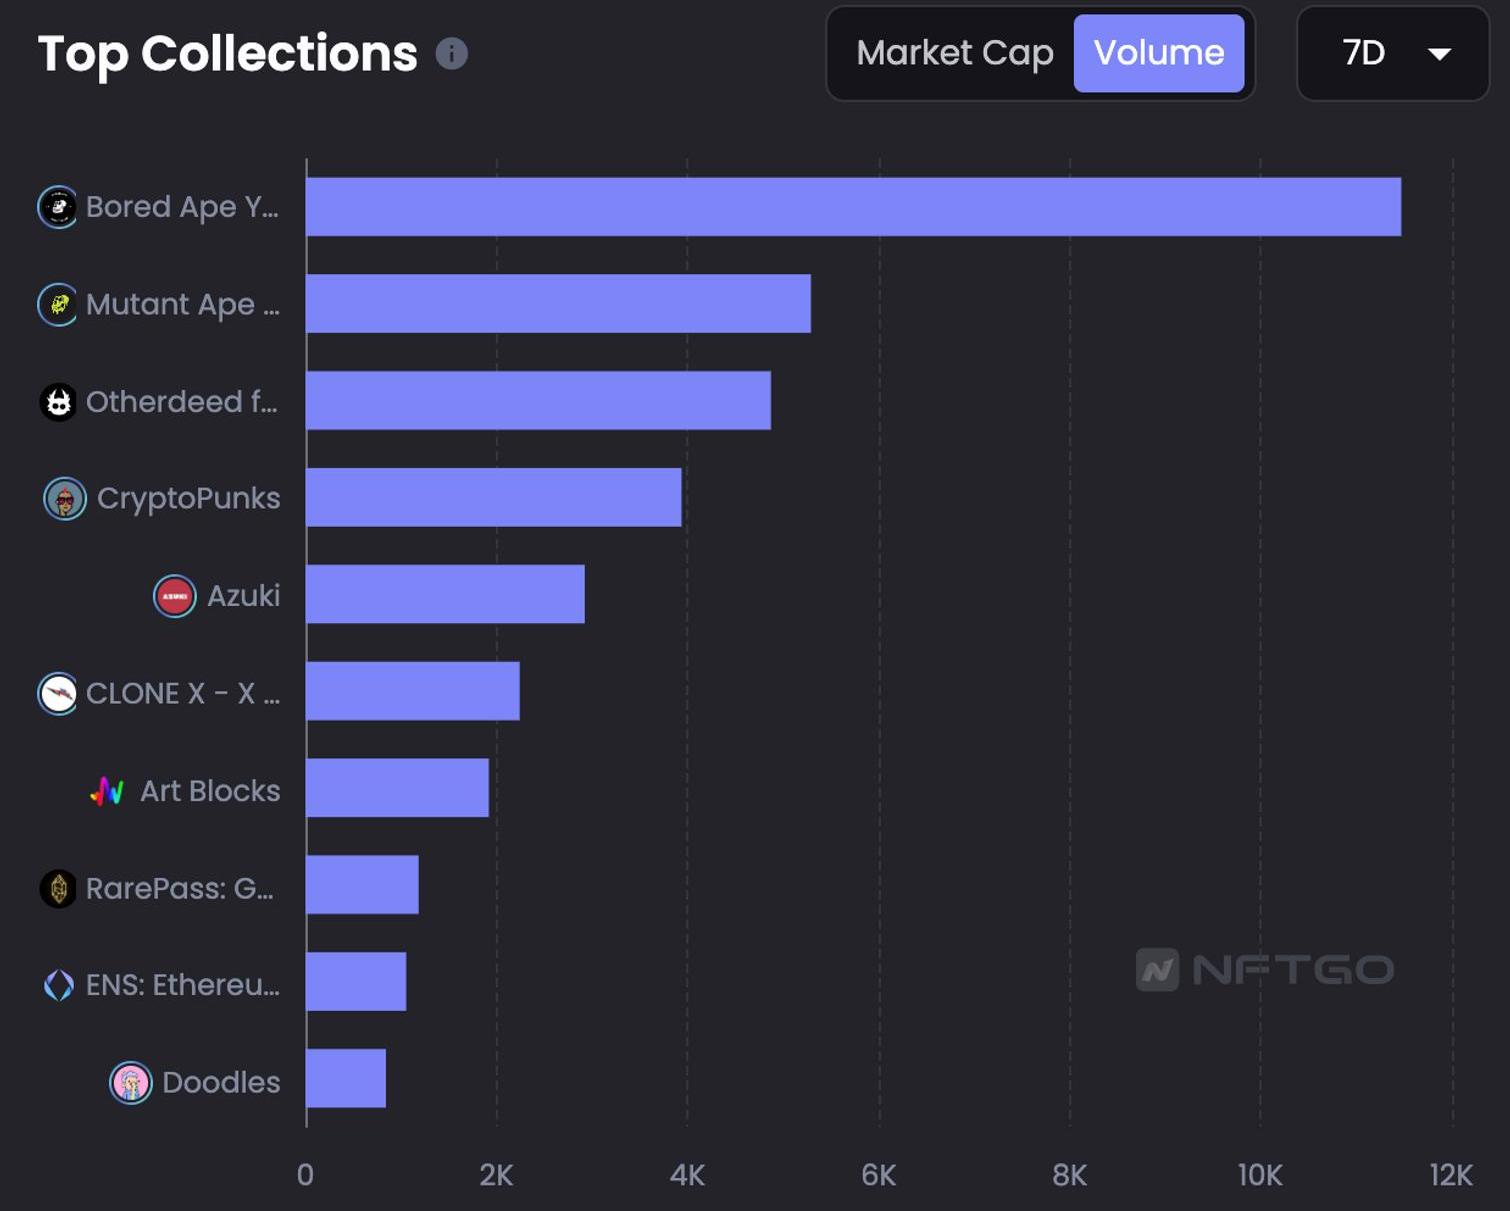The height and width of the screenshot is (1211, 1510).
Task: Click the info icon beside Top Collections
Action: click(x=451, y=53)
